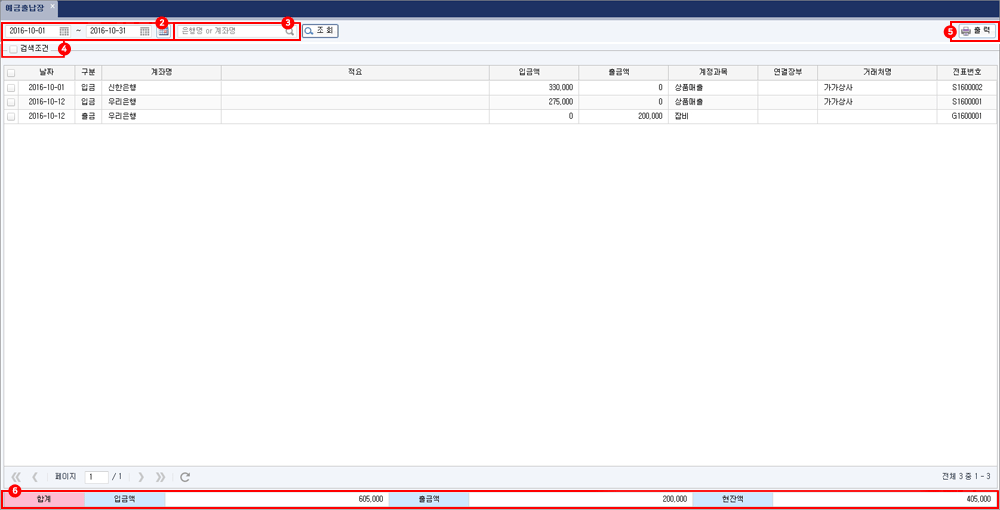The width and height of the screenshot is (1000, 510).
Task: Go to the first page icon
Action: tap(17, 476)
